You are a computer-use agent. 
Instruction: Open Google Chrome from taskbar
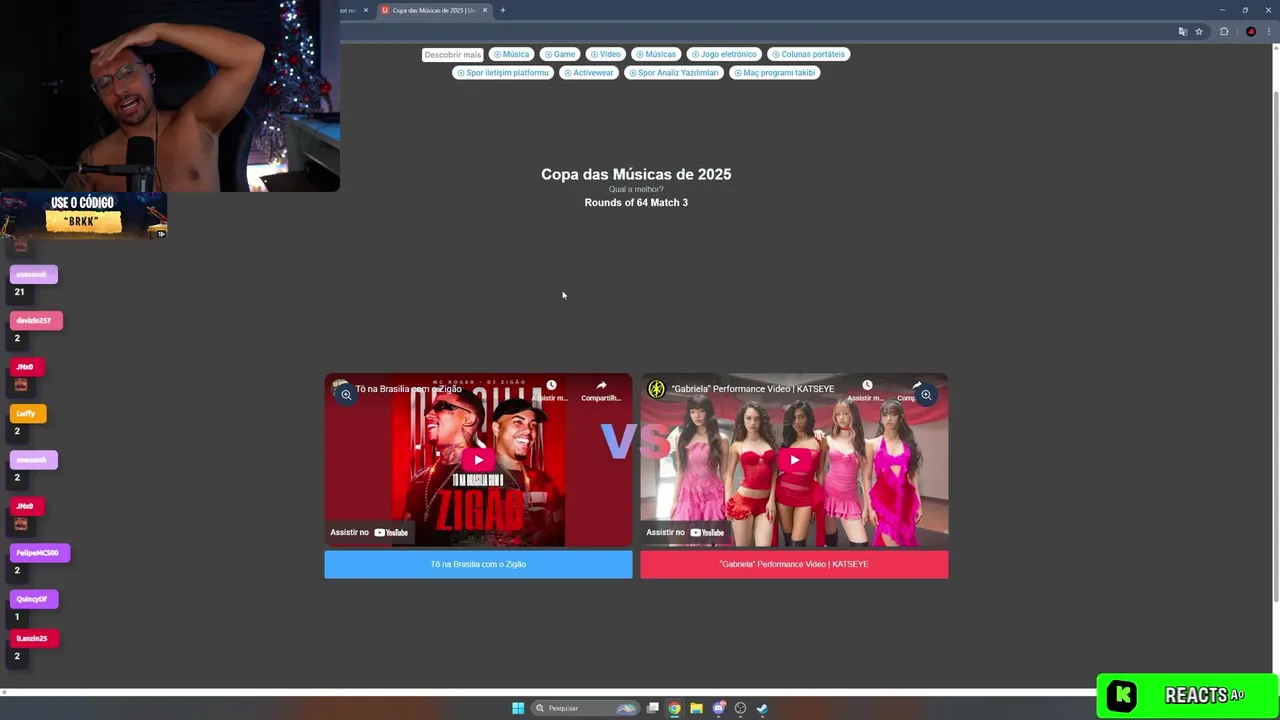click(675, 708)
